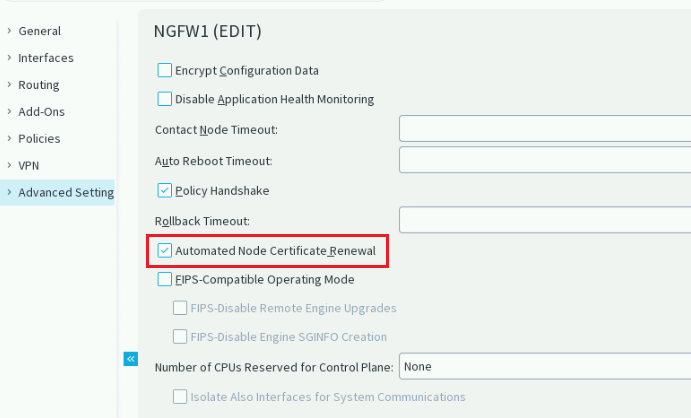691x418 pixels.
Task: Open the CPUs Reserved for Control Plane dropdown
Action: 545,367
